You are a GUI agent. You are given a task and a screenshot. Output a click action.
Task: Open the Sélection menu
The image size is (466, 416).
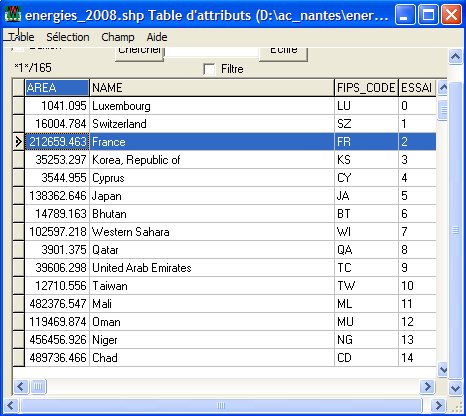(x=68, y=37)
